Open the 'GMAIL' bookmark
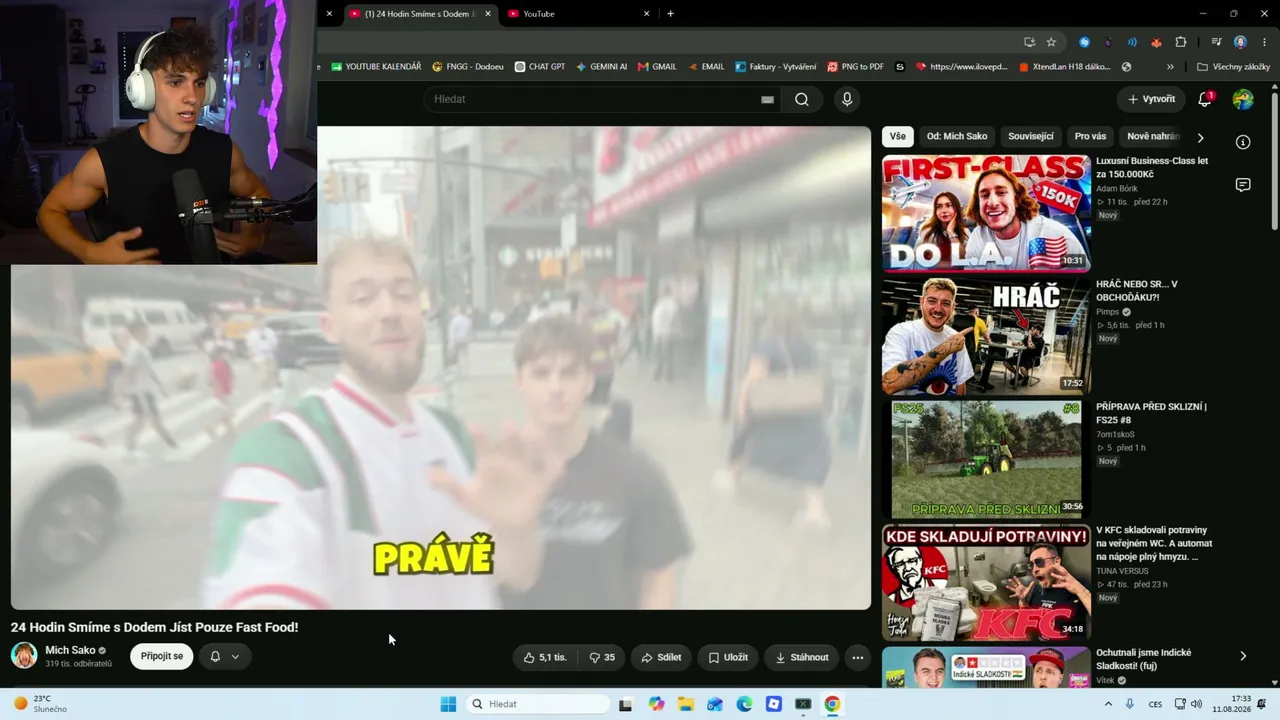The image size is (1280, 720). pyautogui.click(x=657, y=67)
